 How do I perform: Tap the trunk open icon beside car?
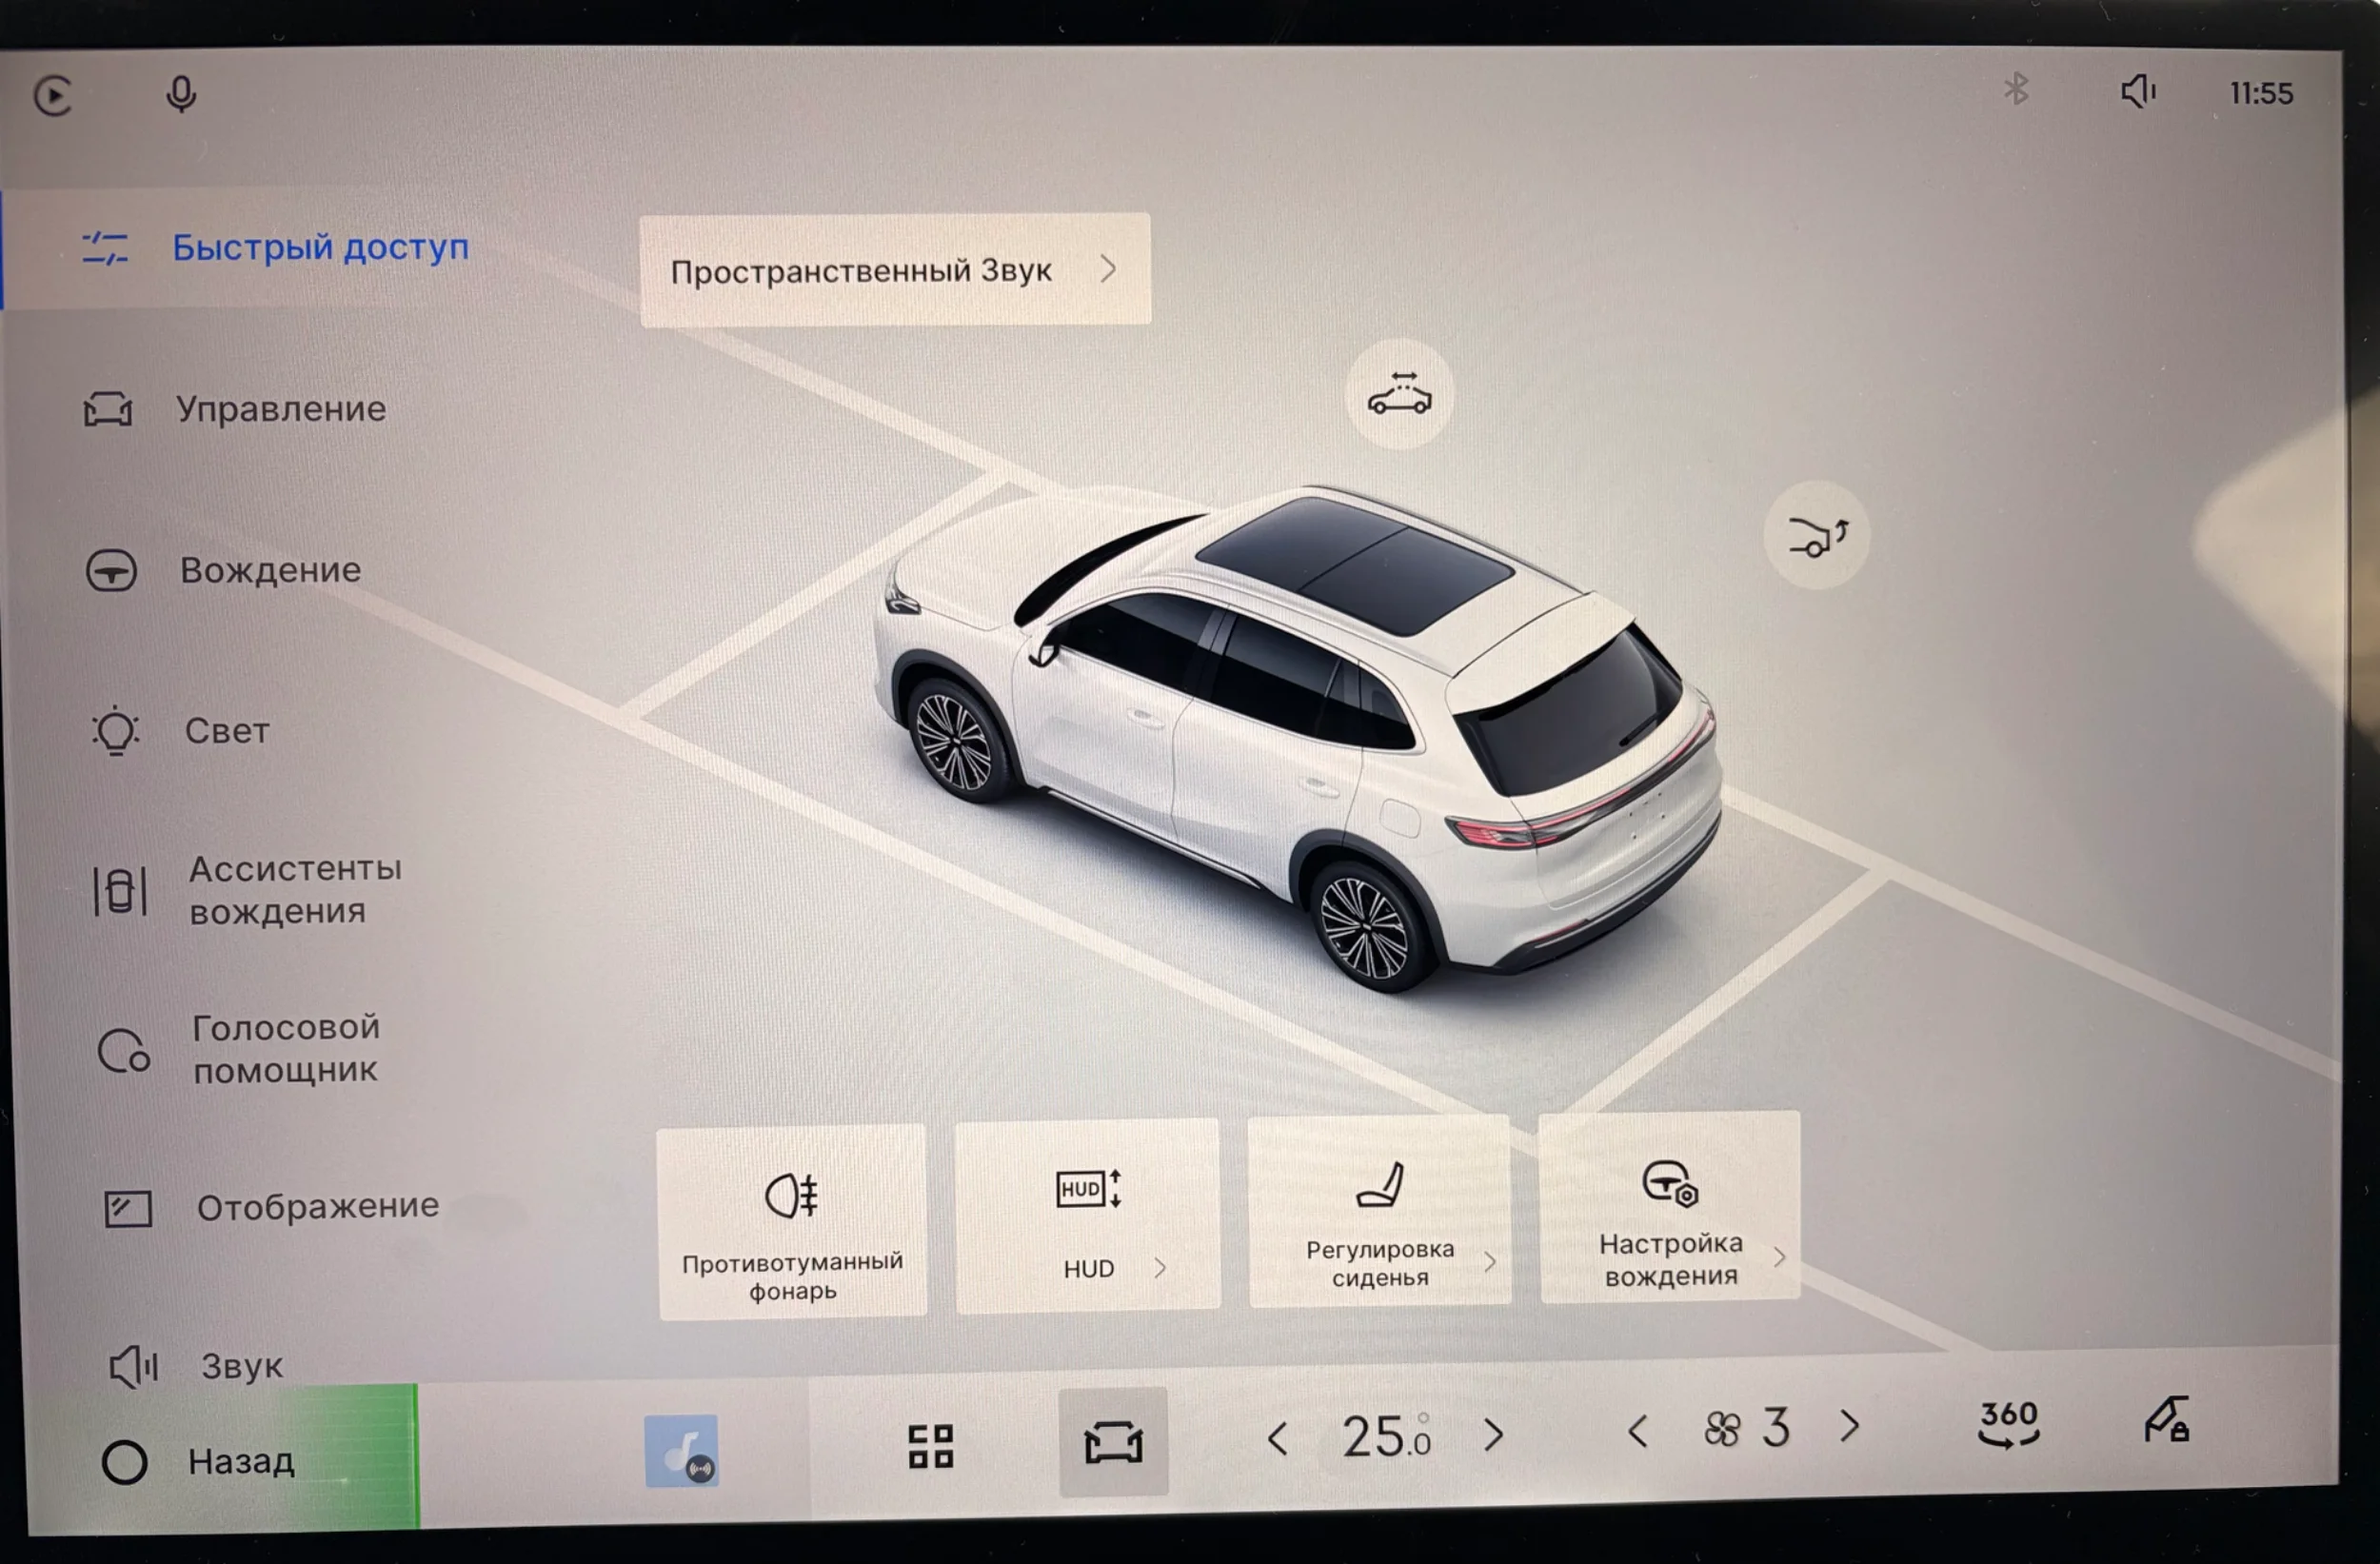1817,536
